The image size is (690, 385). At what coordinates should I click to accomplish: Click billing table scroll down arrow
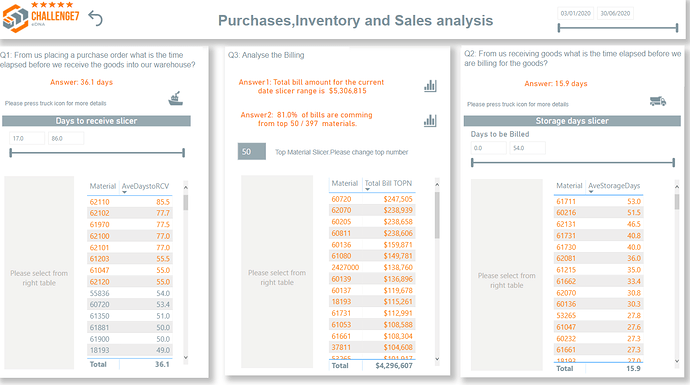437,359
